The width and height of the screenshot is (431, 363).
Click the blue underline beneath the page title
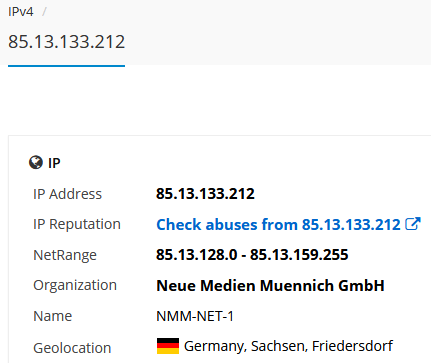[x=66, y=66]
